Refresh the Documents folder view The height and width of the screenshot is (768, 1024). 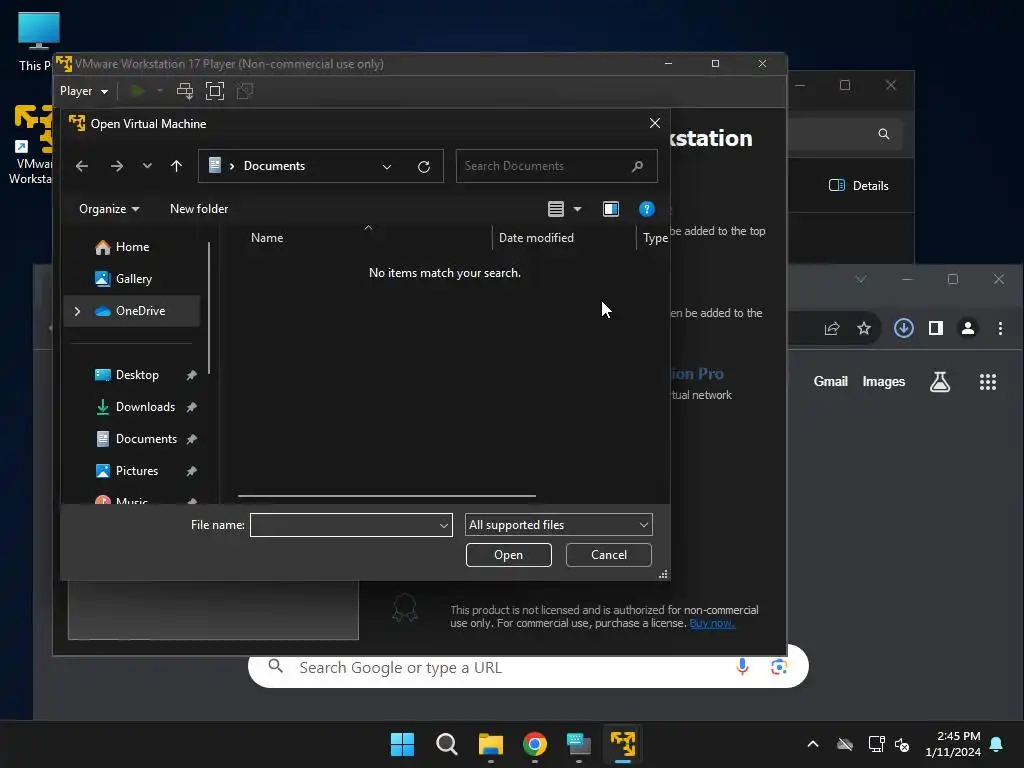(x=424, y=167)
